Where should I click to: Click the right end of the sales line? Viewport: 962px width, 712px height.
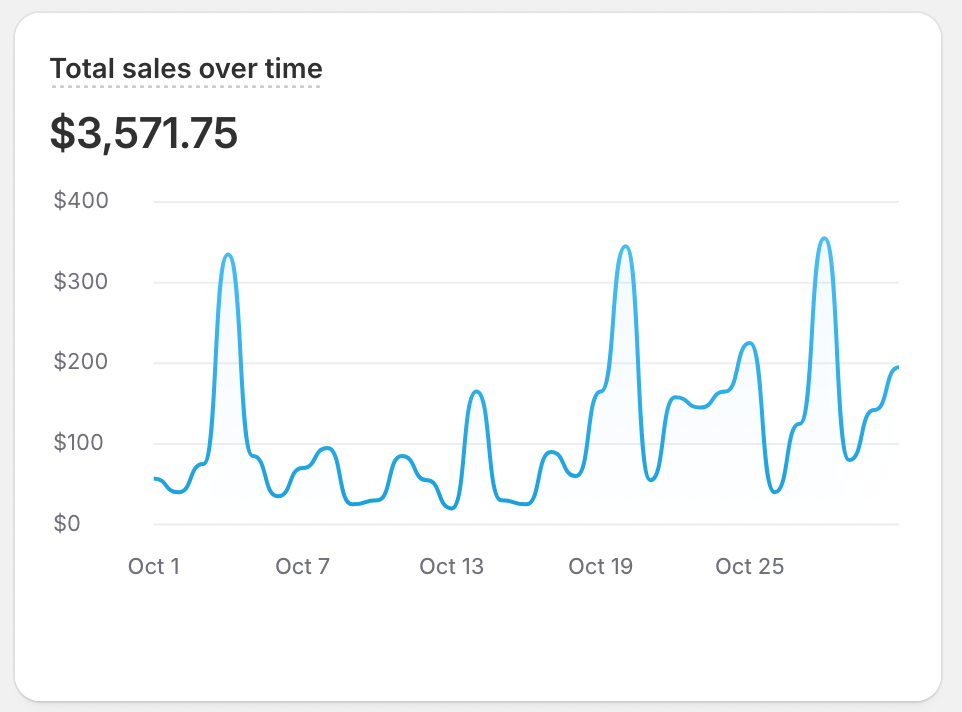pyautogui.click(x=897, y=368)
